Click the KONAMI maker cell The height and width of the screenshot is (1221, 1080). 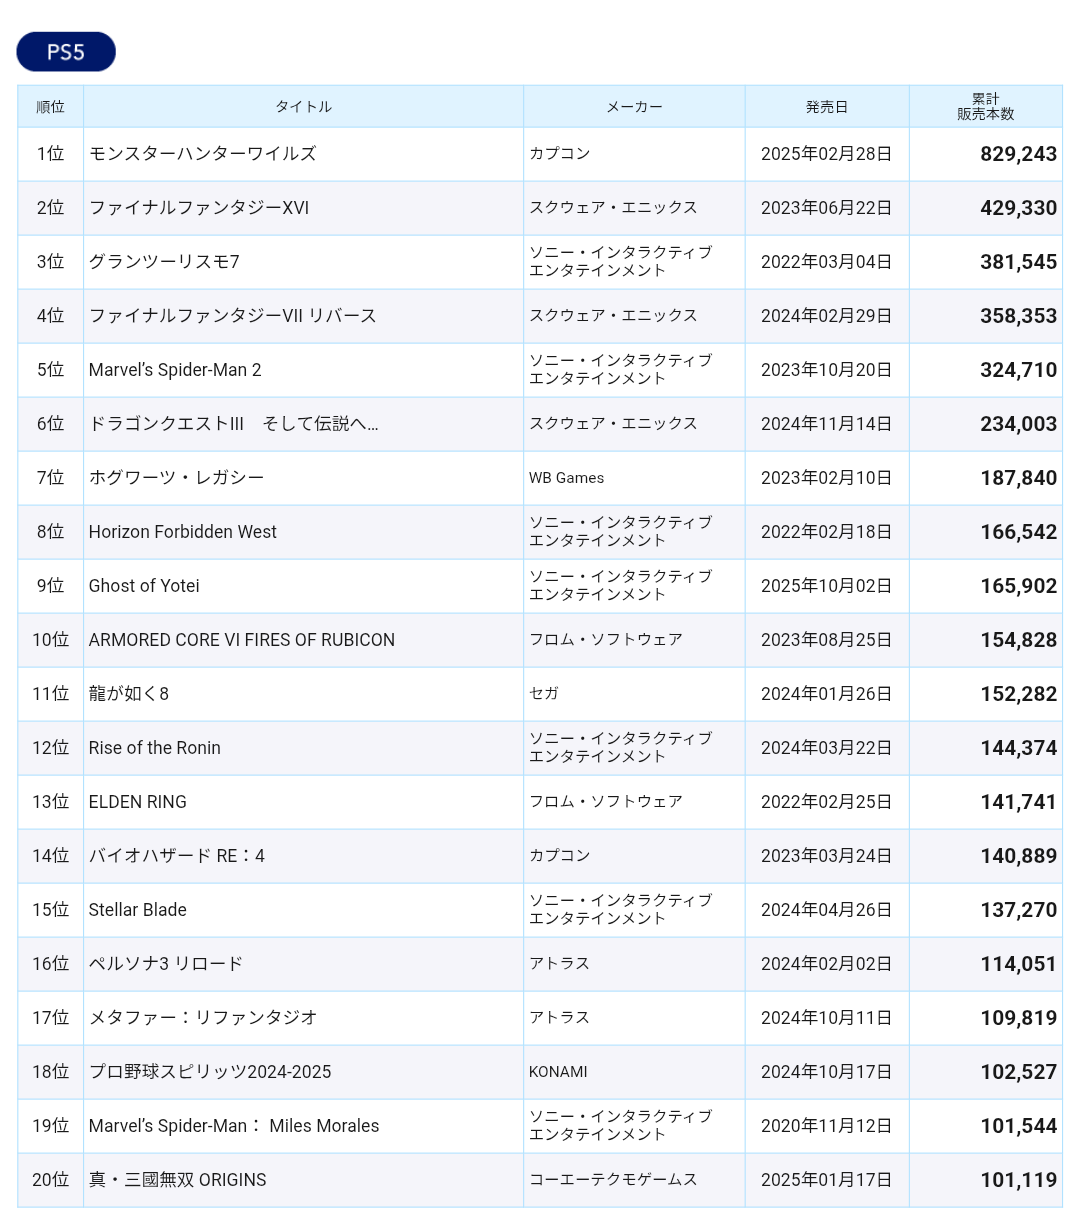coord(558,1072)
